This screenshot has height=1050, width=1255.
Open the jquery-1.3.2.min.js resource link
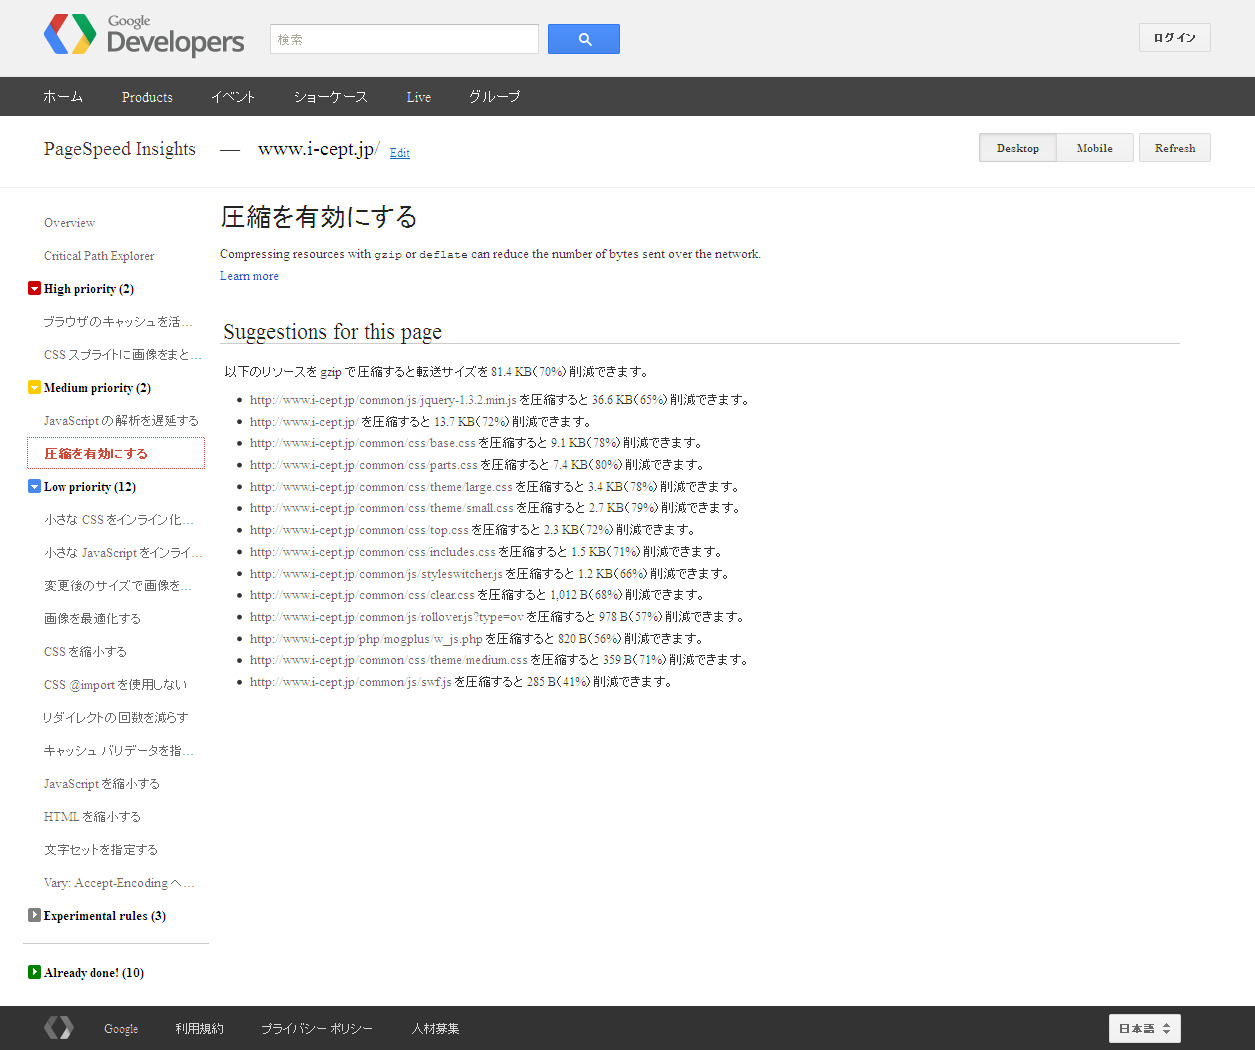pos(383,400)
